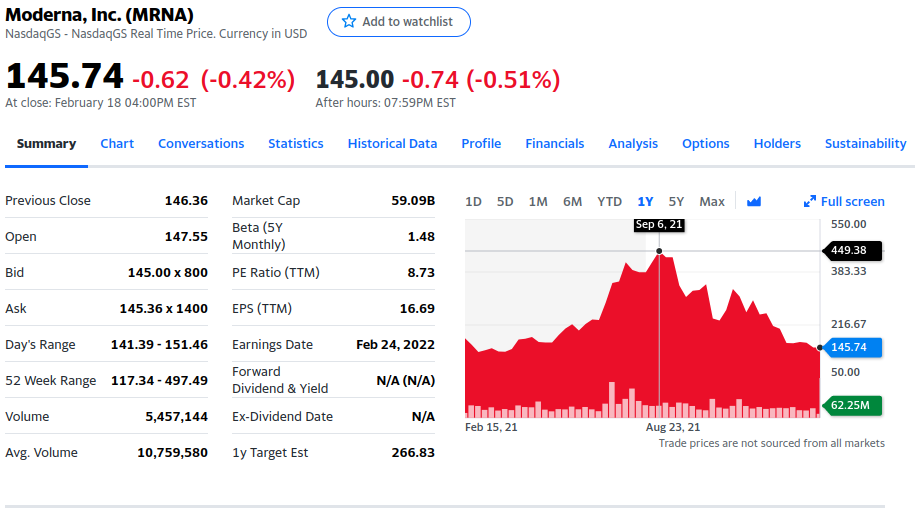Click the 1y Target Est value 266.83
915x515 pixels.
point(413,453)
